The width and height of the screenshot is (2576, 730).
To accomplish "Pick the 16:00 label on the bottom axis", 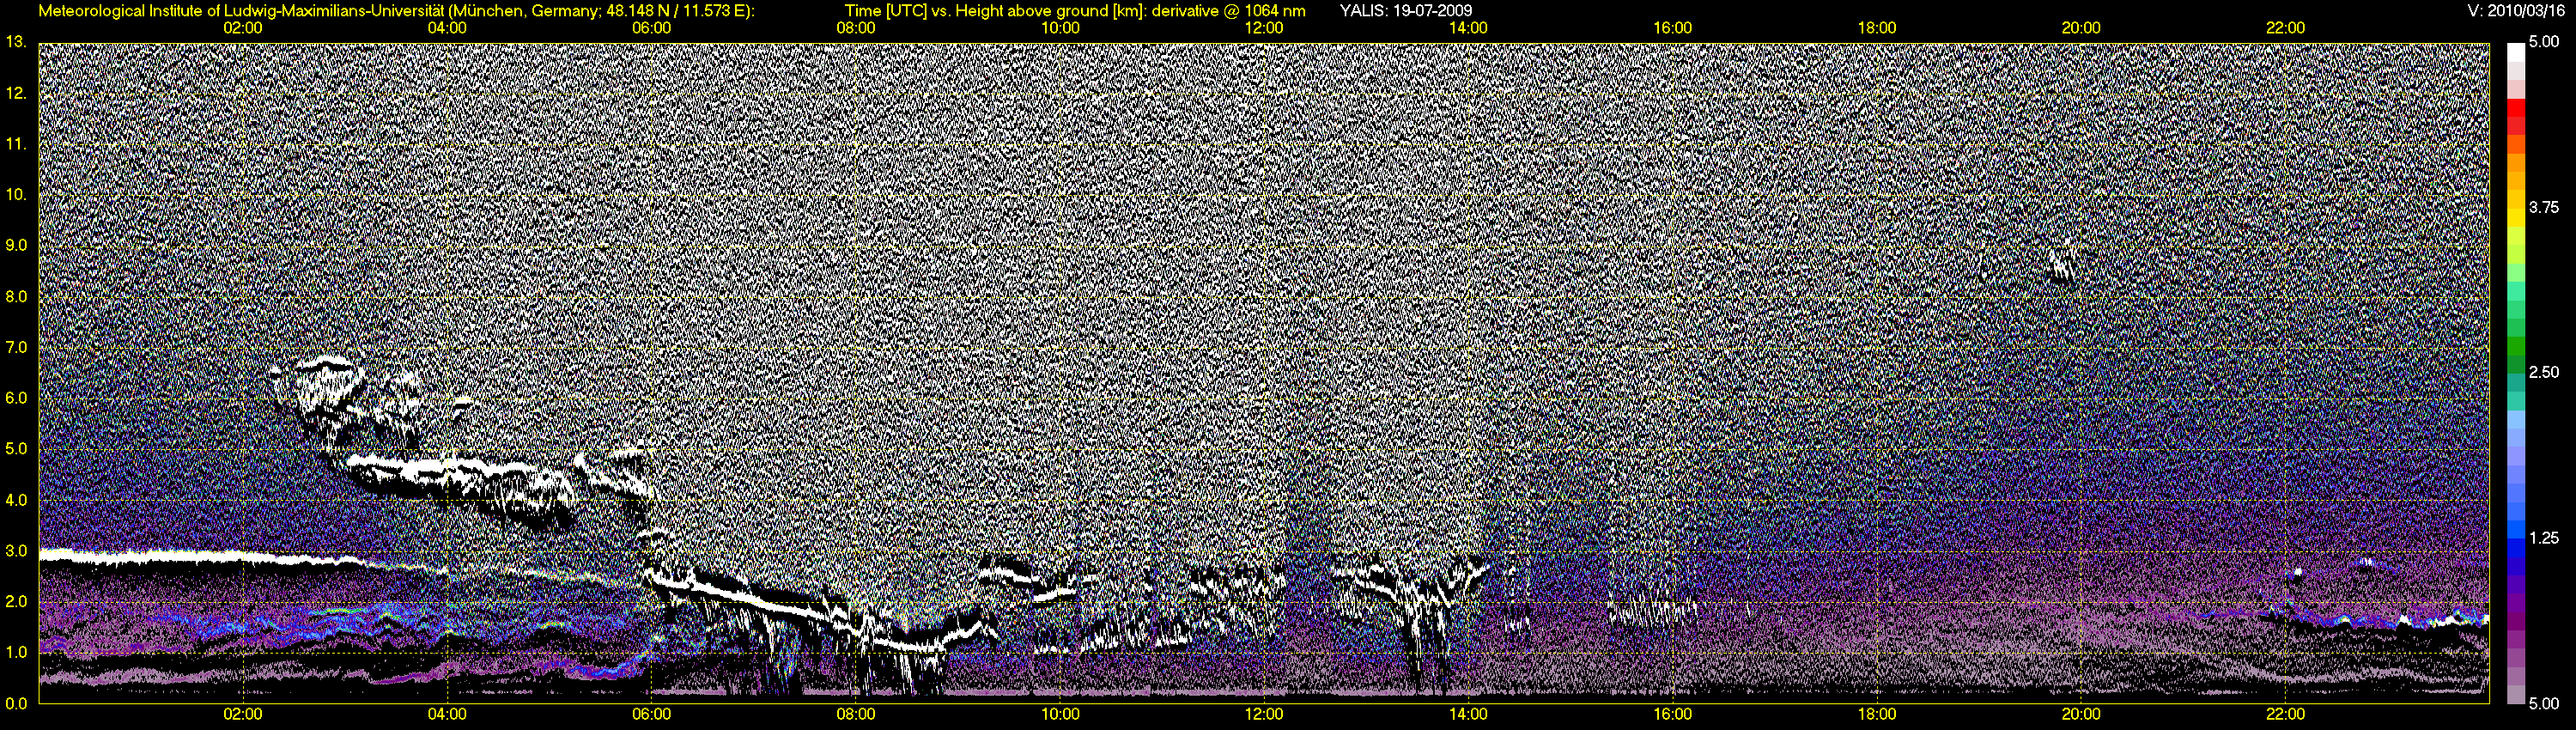I will pyautogui.click(x=1672, y=714).
